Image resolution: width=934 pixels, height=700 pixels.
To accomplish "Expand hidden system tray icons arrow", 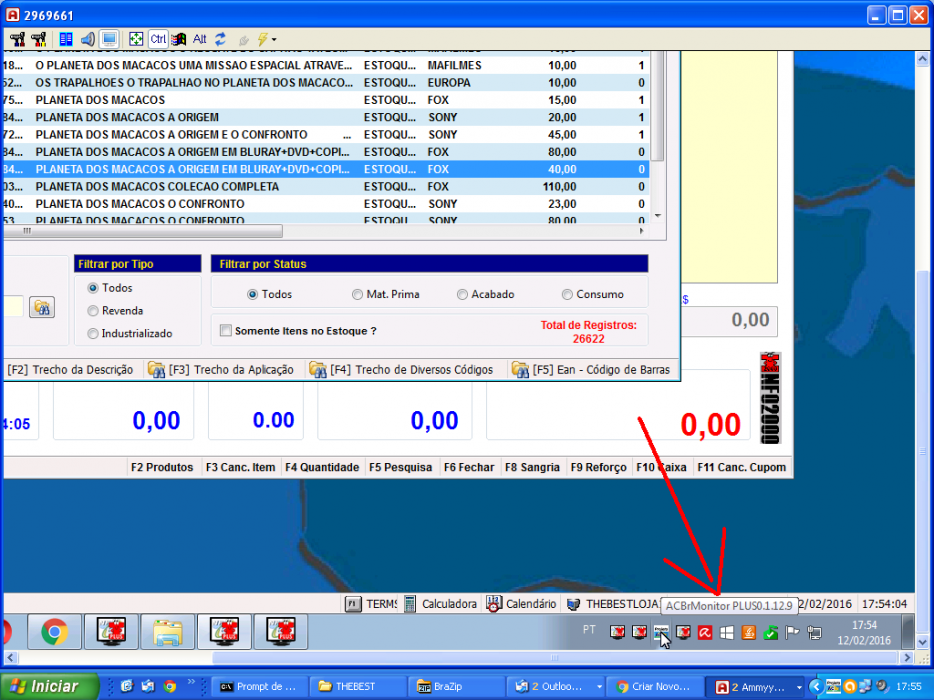I will tap(815, 687).
